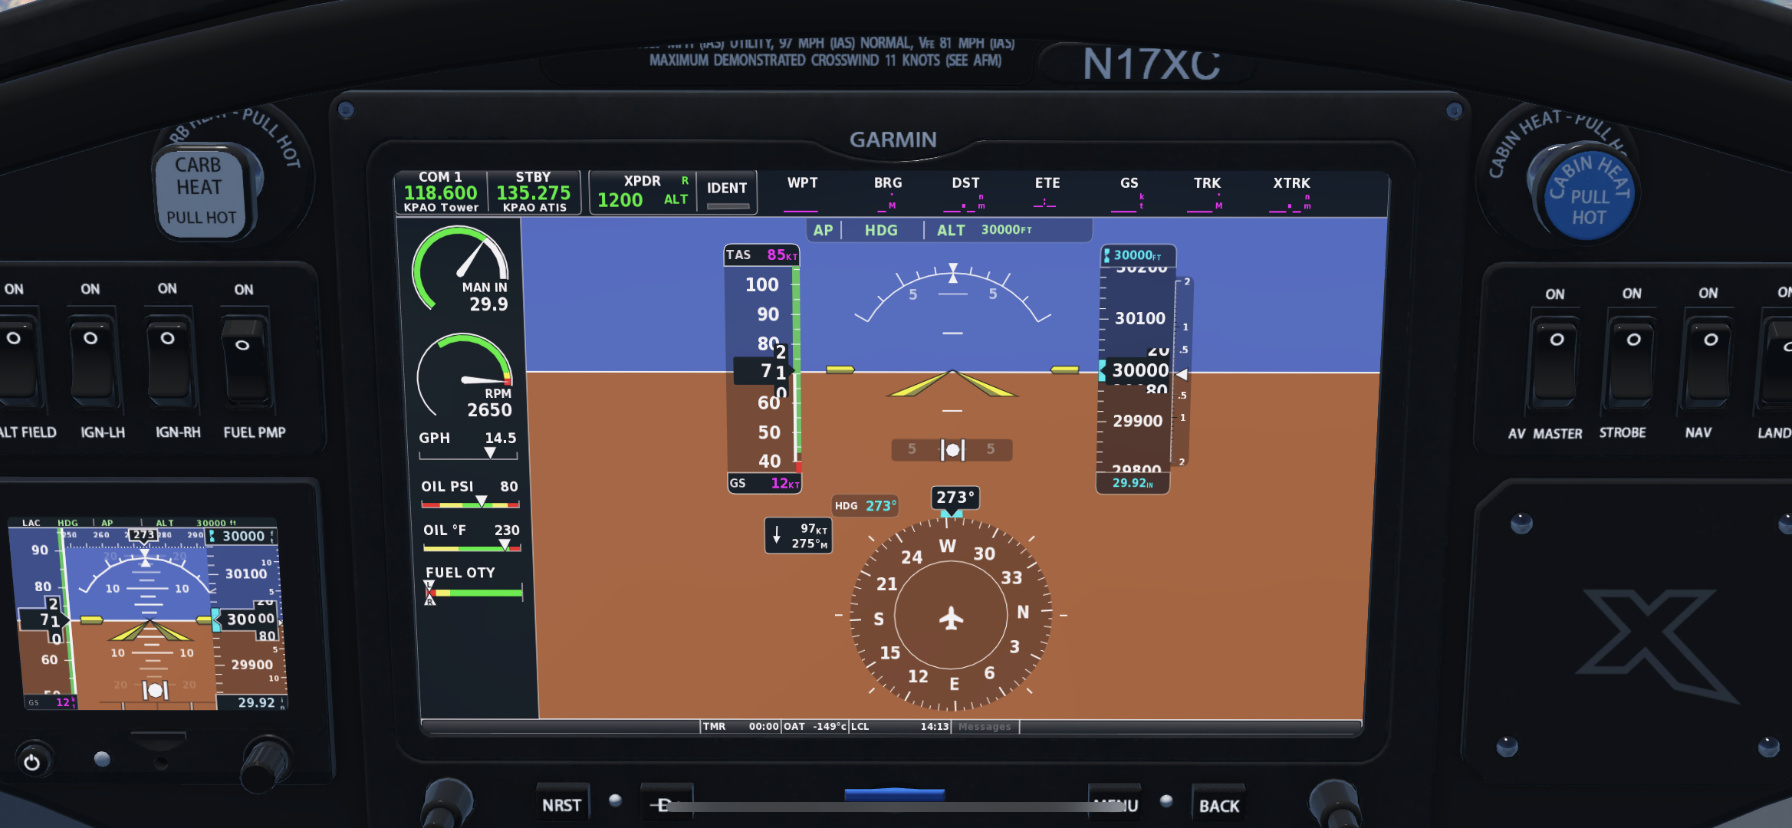1792x828 pixels.
Task: Open the Messages softkey on status bar
Action: pos(985,727)
